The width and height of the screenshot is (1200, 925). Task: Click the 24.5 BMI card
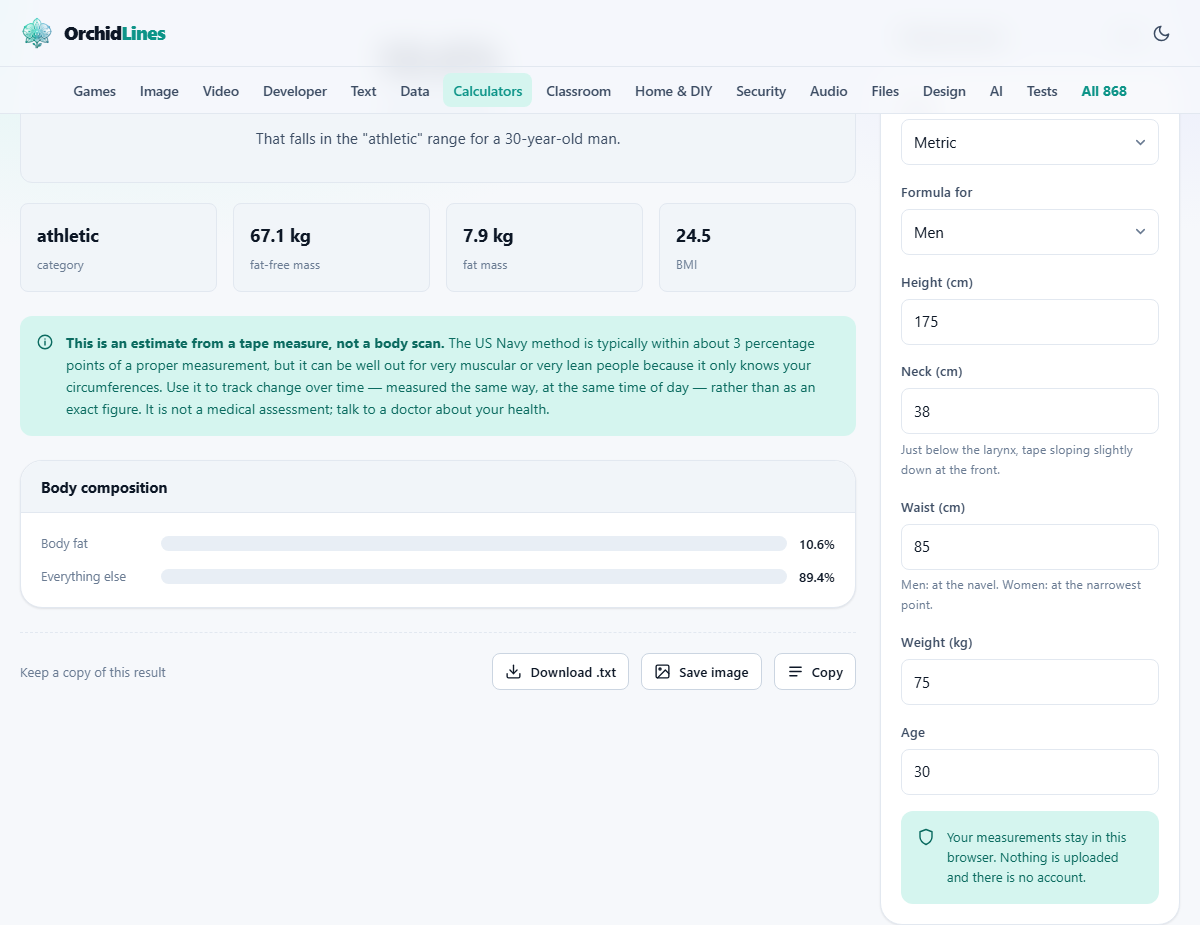click(757, 248)
